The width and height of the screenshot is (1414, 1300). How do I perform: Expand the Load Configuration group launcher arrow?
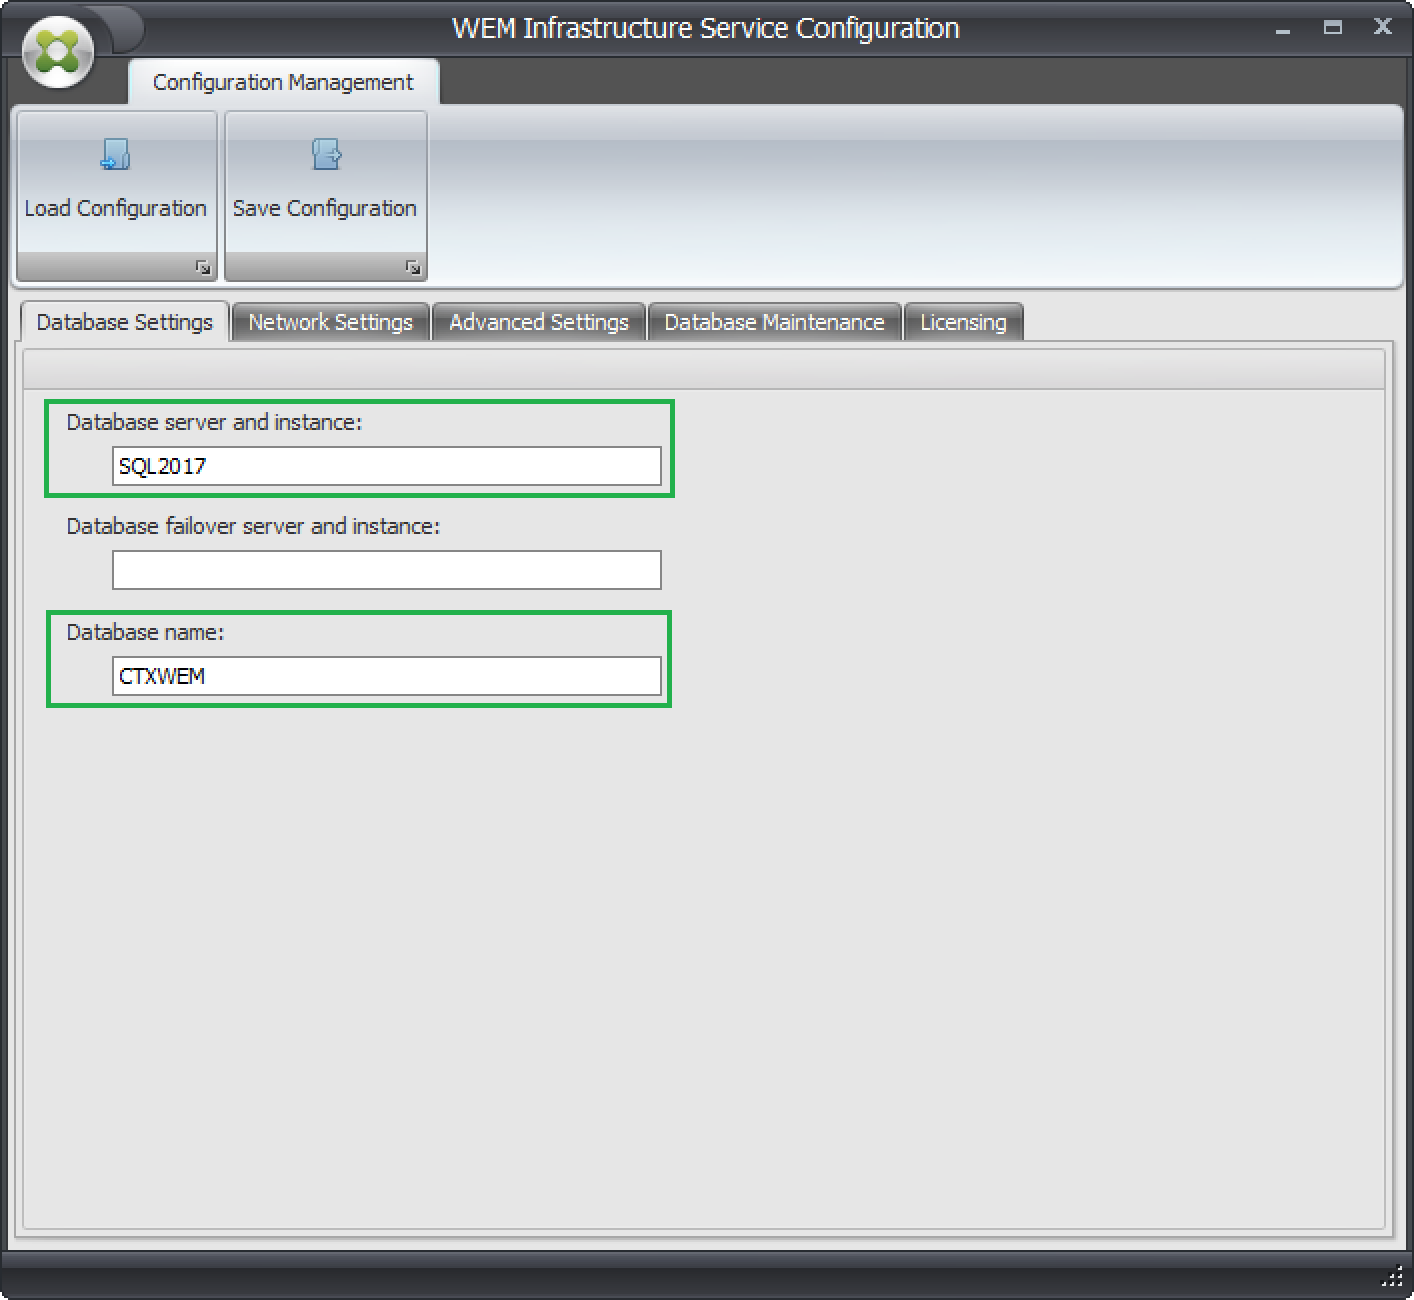point(203,267)
